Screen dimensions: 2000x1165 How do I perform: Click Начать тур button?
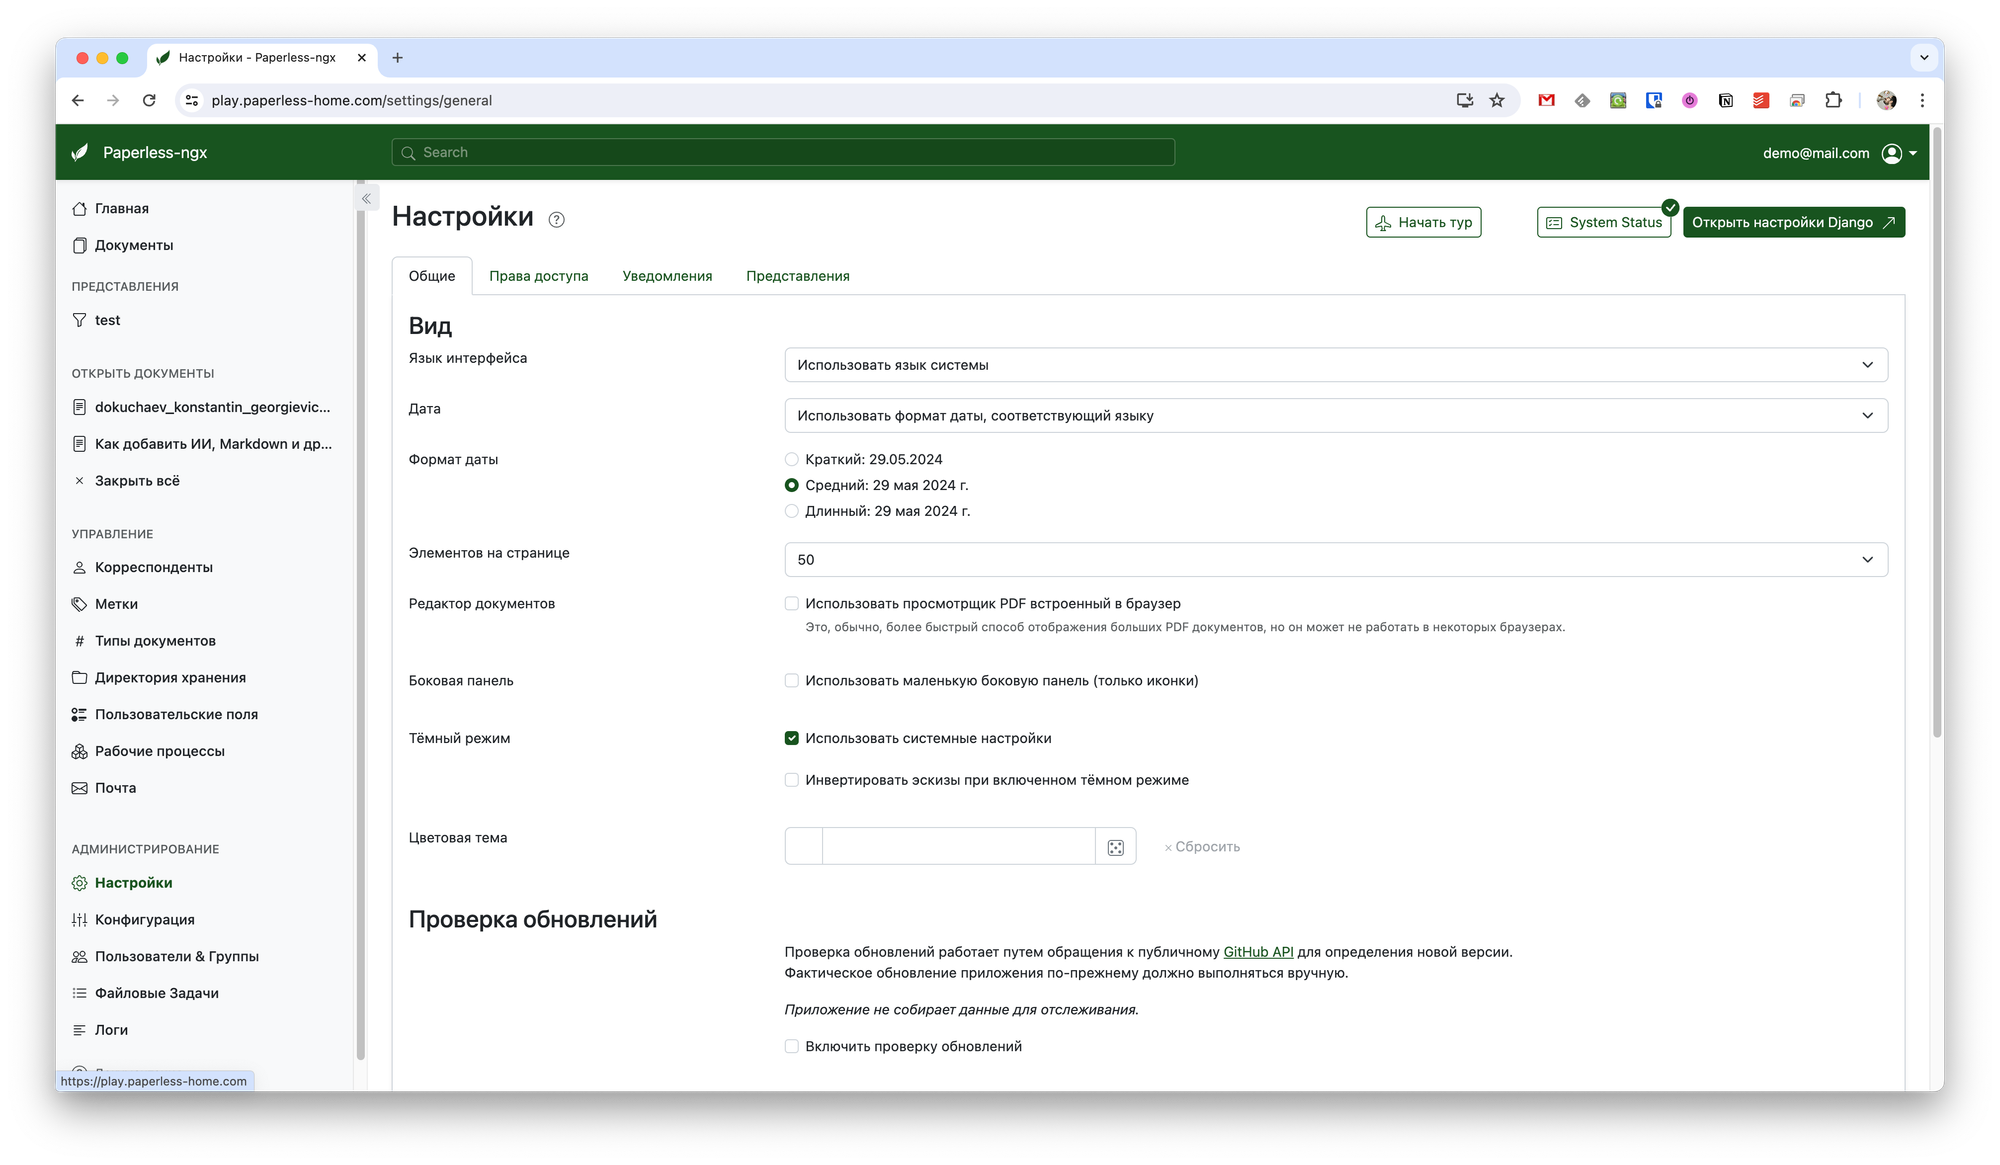1423,222
